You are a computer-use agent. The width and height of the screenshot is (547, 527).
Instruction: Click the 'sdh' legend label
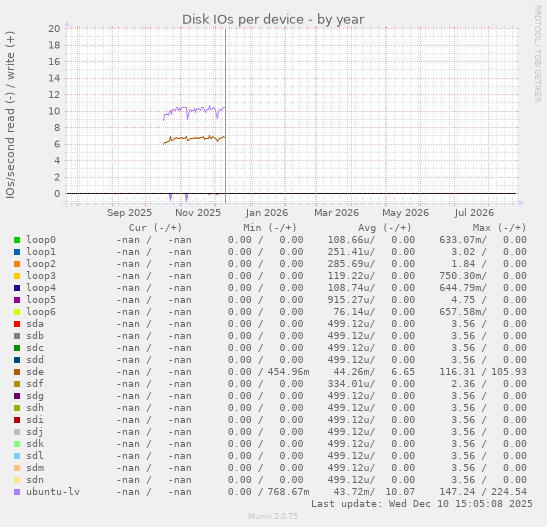(35, 408)
